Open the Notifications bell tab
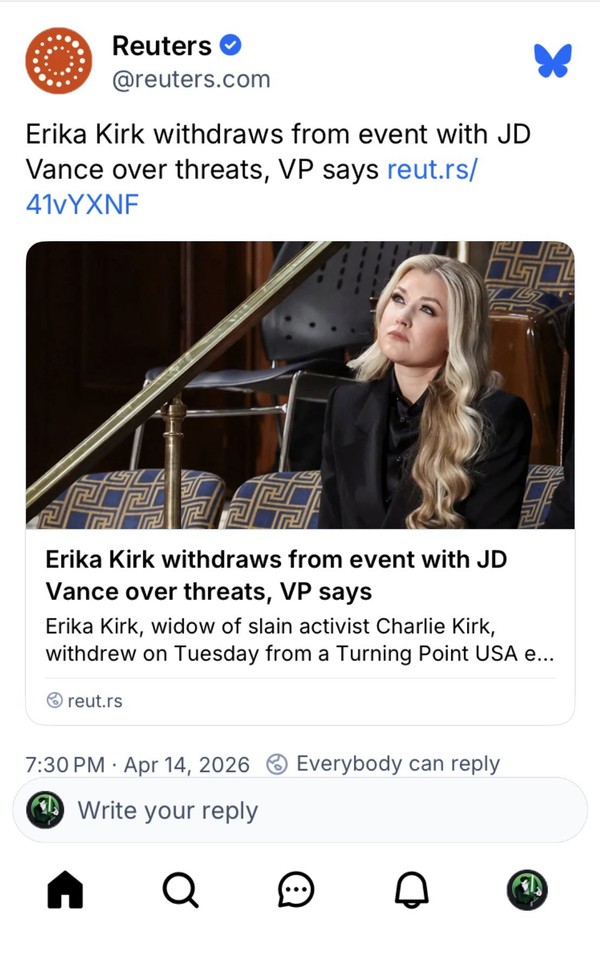Viewport: 600px width, 958px height. pos(412,889)
